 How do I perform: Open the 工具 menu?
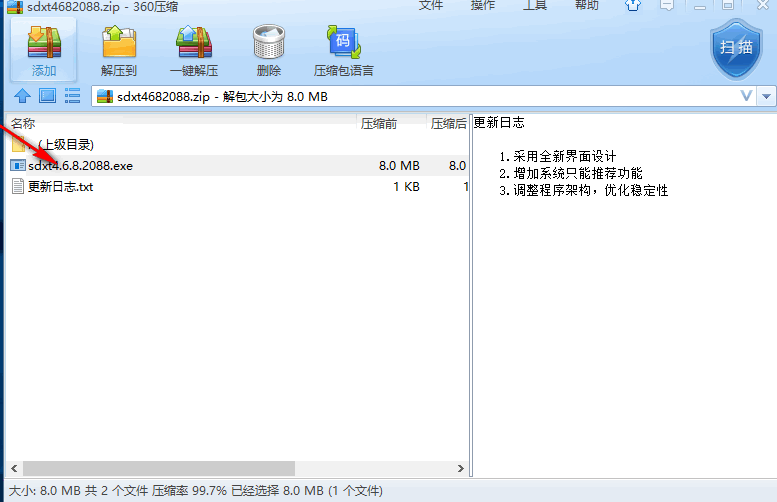point(535,5)
